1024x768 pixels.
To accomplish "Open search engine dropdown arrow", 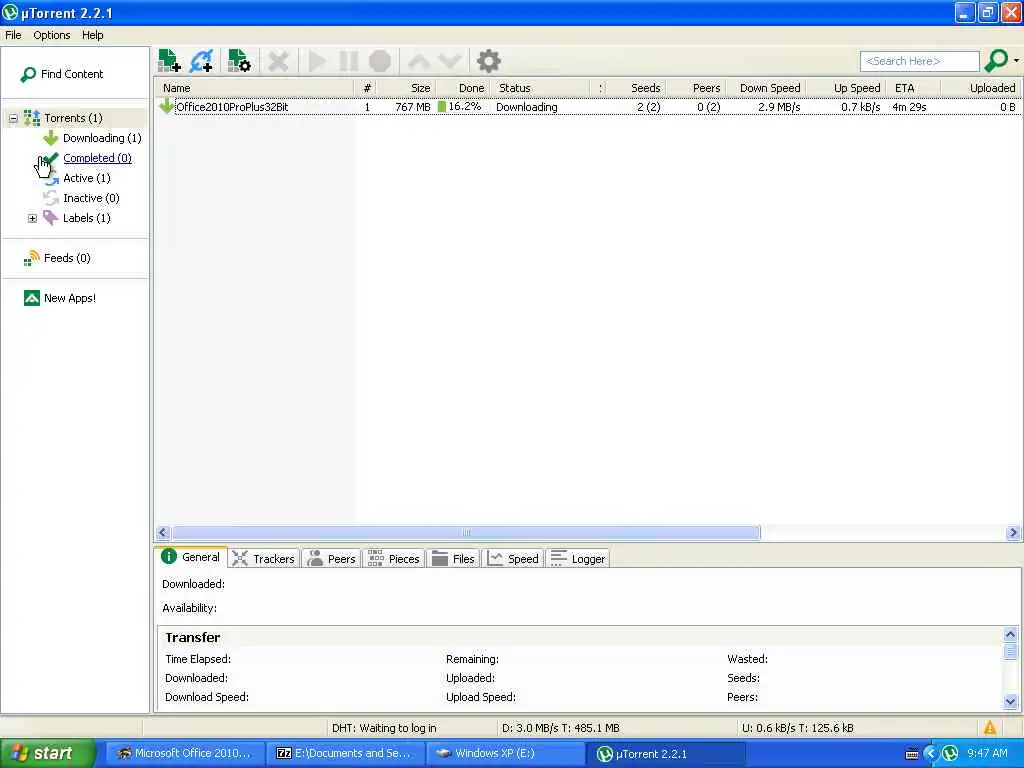I will pos(1016,61).
